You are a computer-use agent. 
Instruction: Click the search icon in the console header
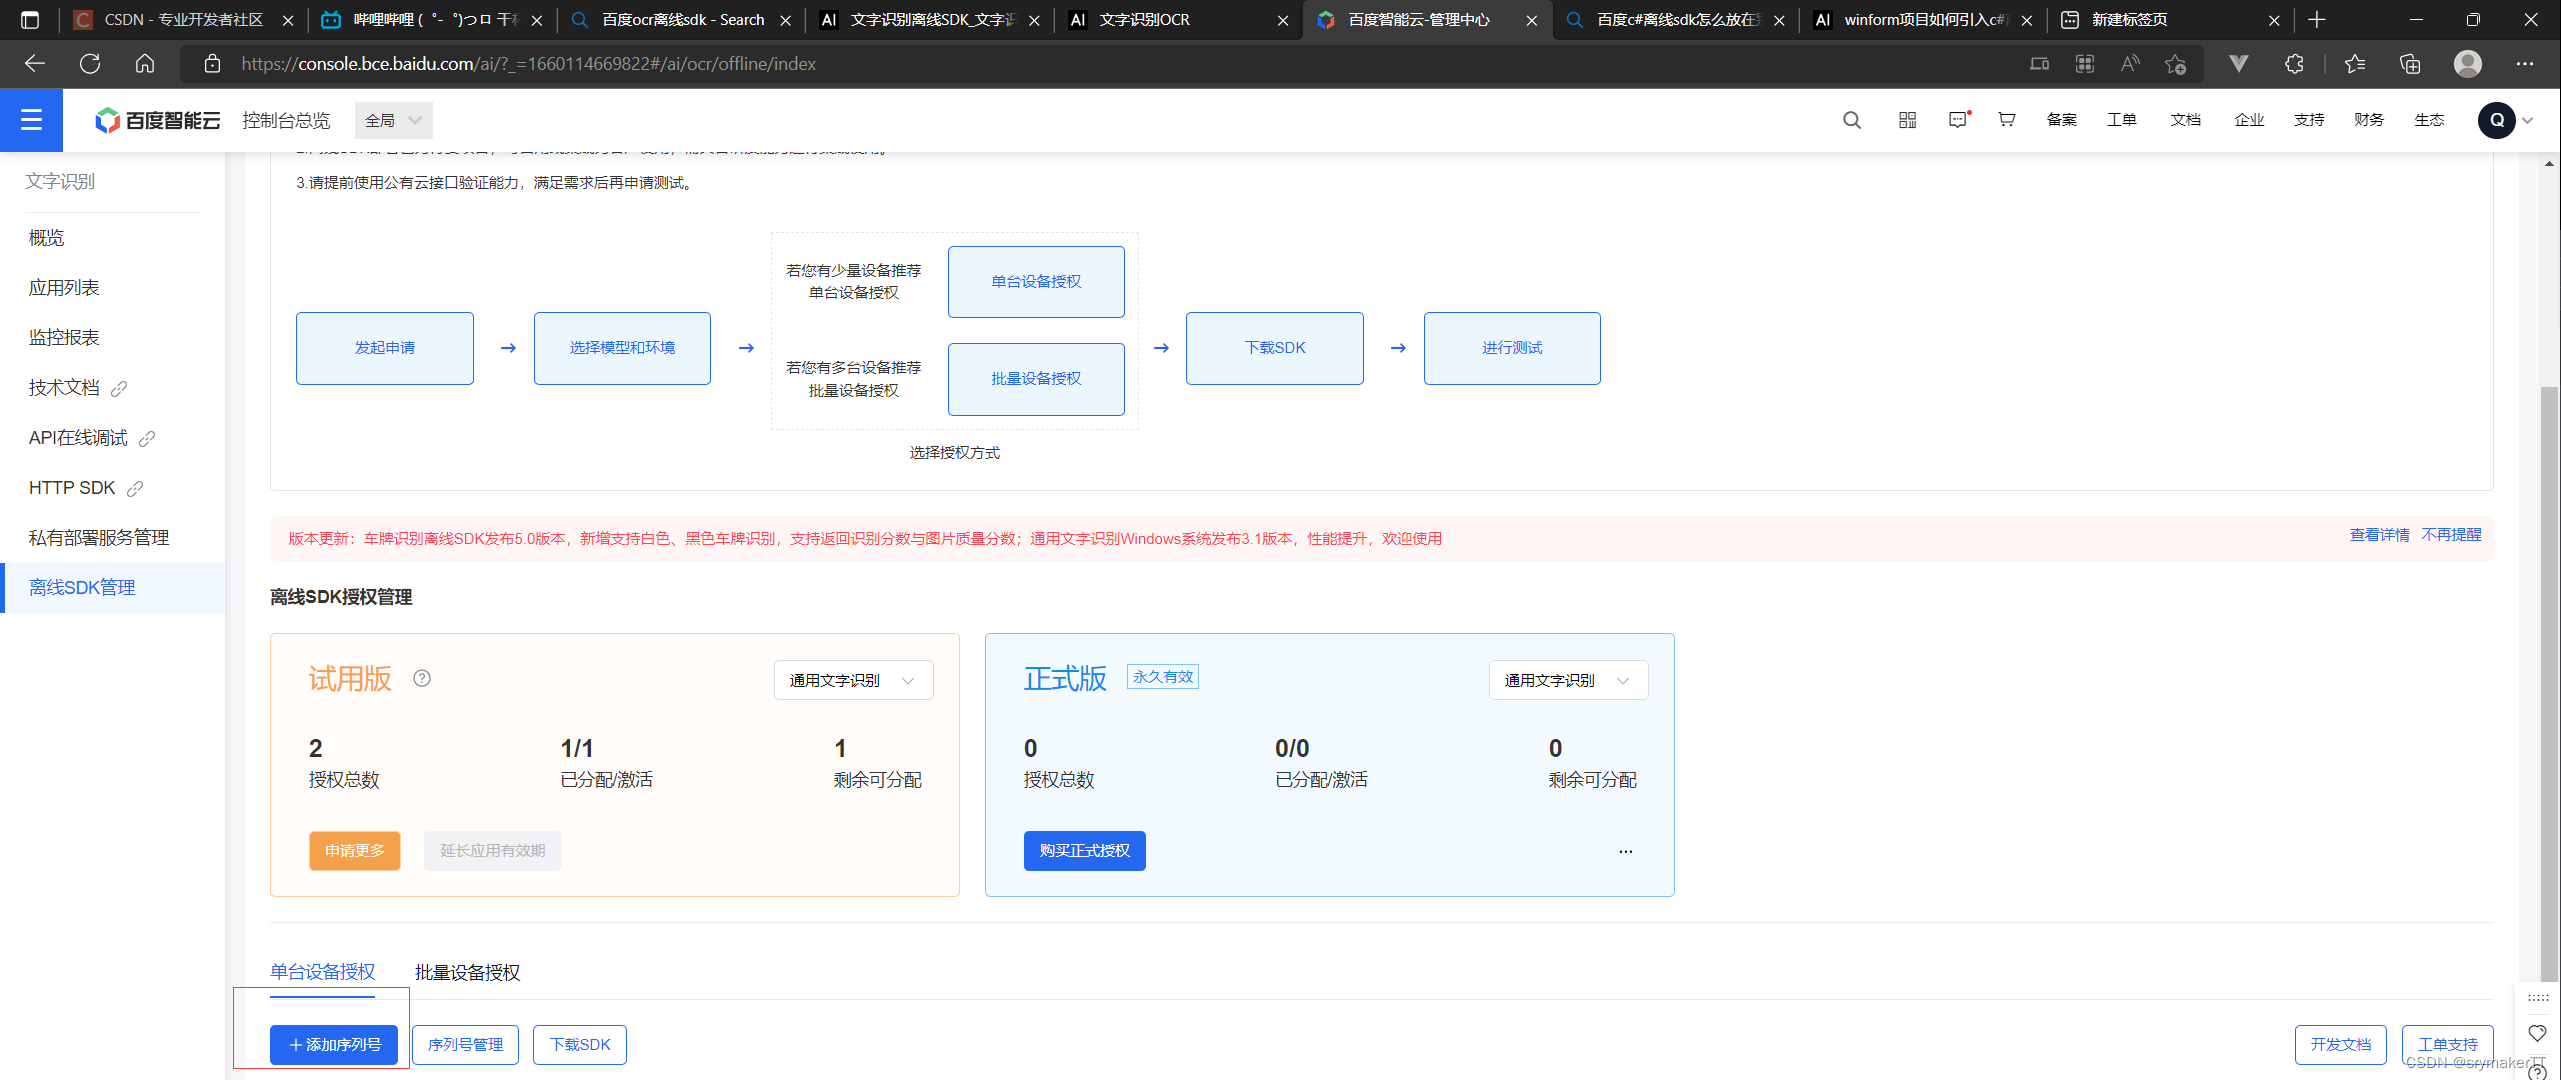pos(1852,120)
